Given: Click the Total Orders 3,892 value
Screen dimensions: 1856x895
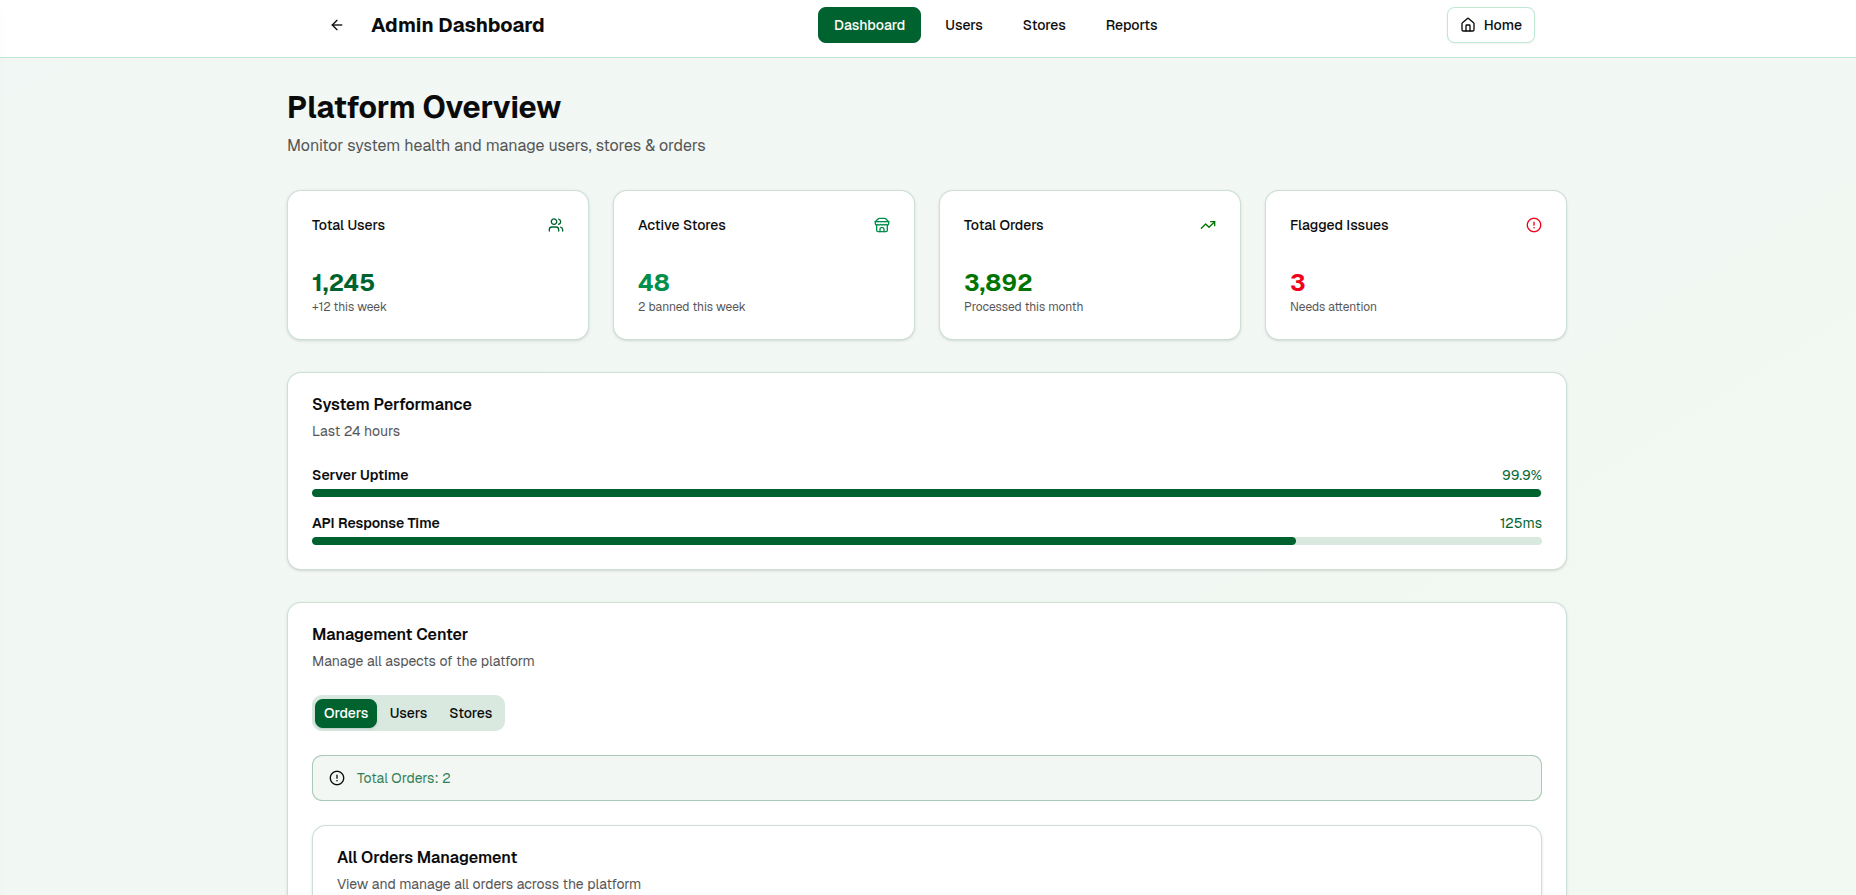Looking at the screenshot, I should [x=997, y=283].
